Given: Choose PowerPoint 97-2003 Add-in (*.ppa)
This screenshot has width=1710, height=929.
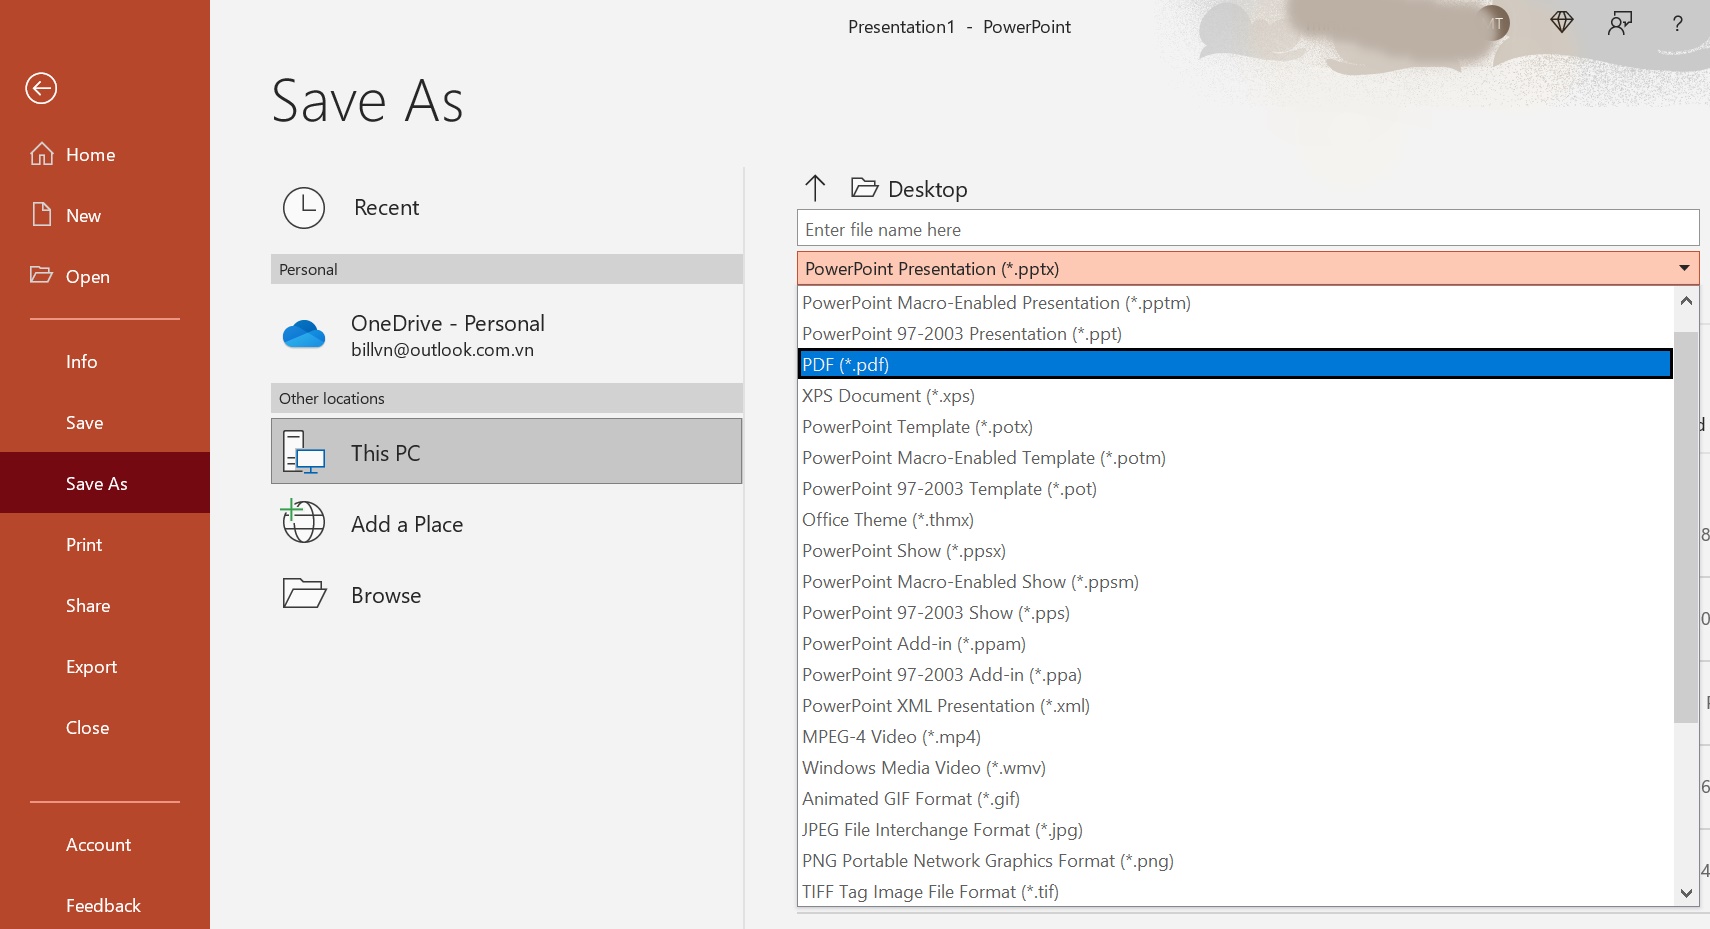Looking at the screenshot, I should (x=1235, y=675).
